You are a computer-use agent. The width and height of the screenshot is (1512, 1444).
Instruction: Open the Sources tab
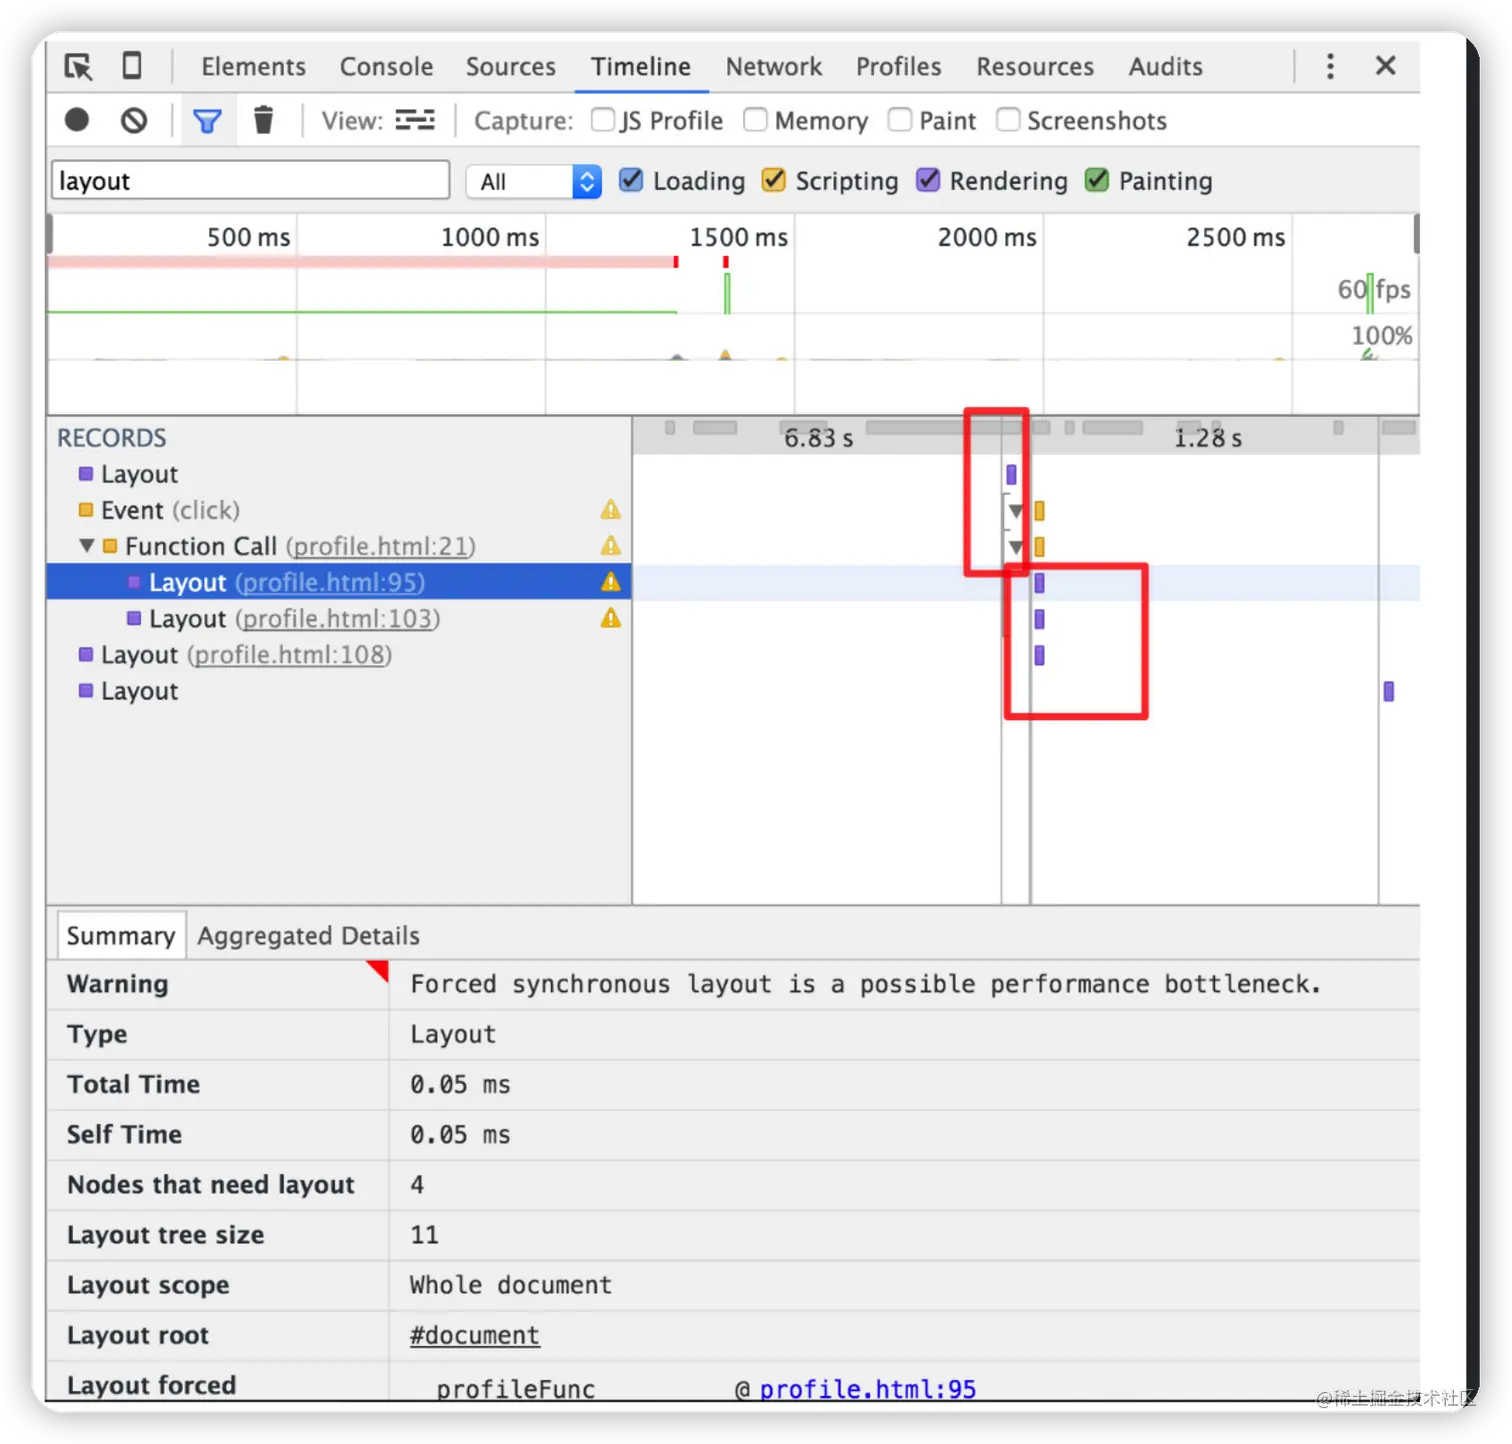pos(511,66)
